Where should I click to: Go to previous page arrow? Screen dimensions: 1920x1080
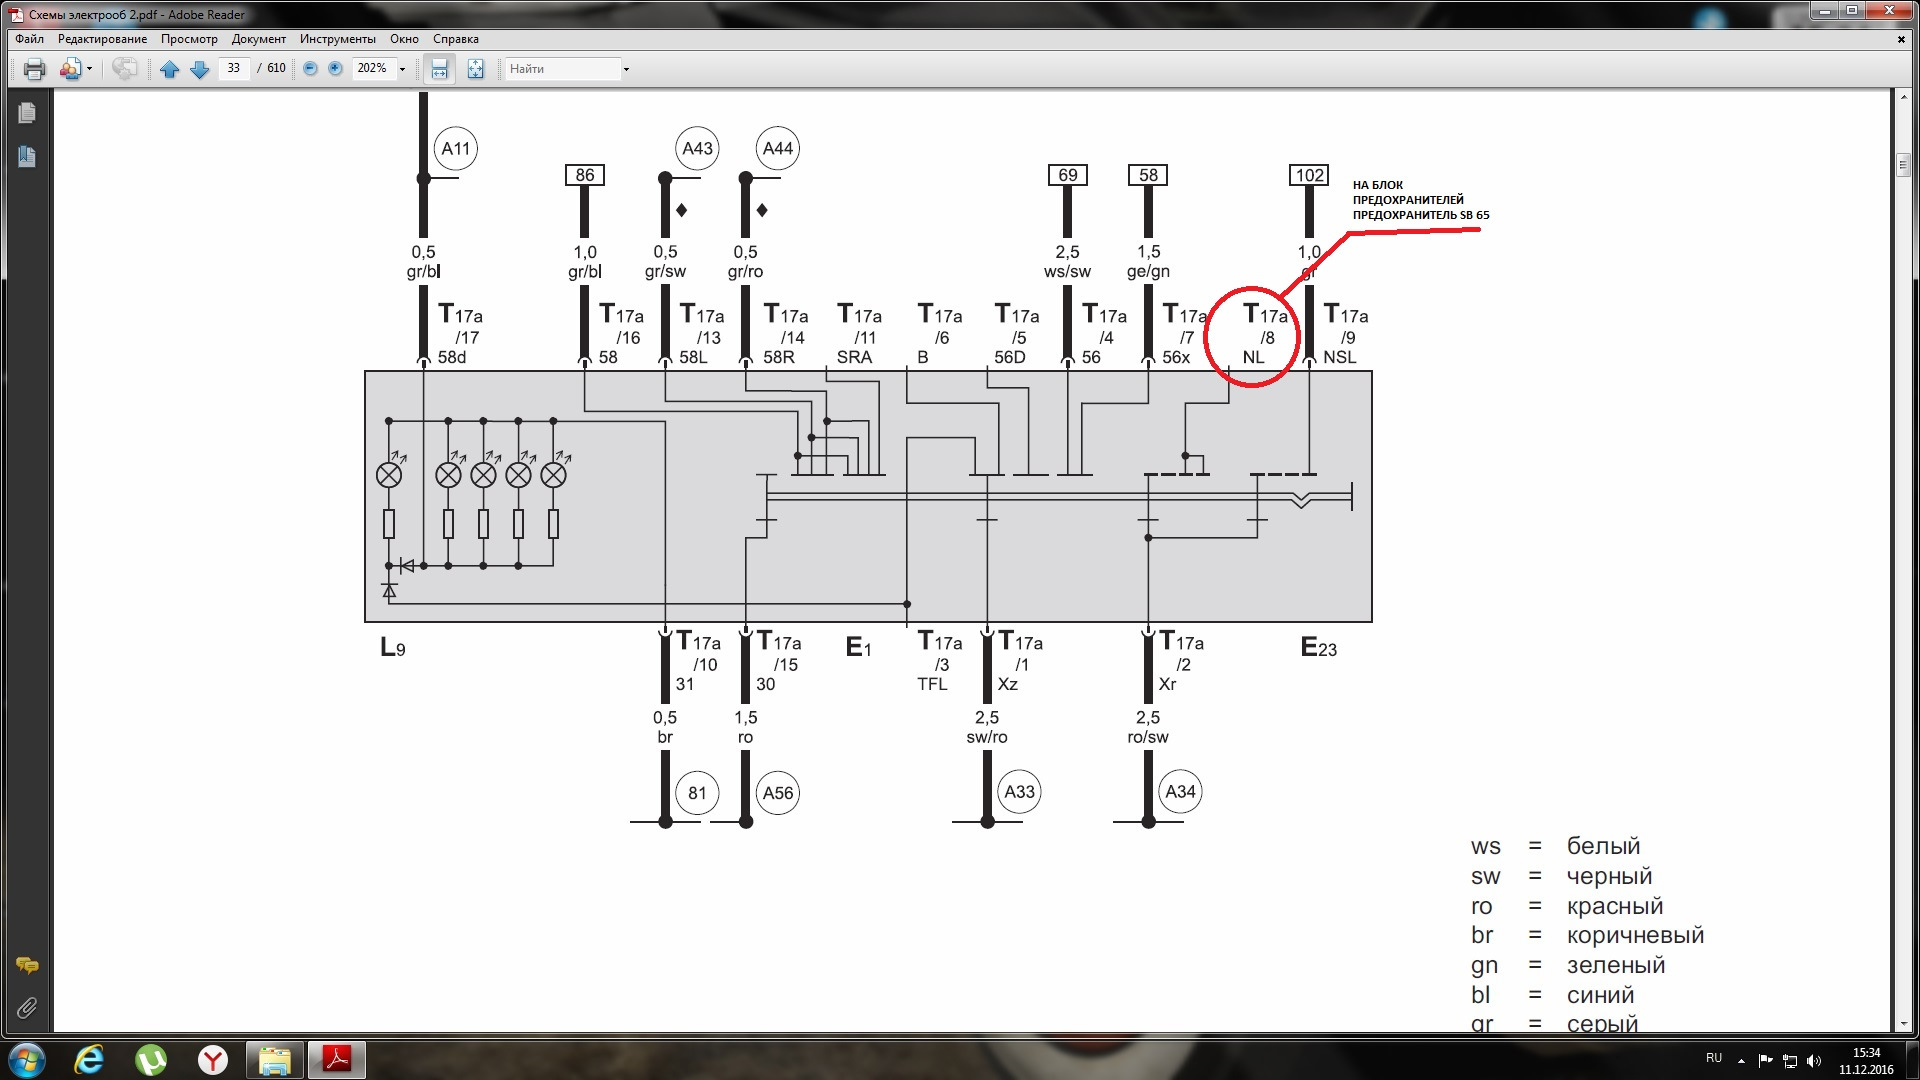[169, 69]
